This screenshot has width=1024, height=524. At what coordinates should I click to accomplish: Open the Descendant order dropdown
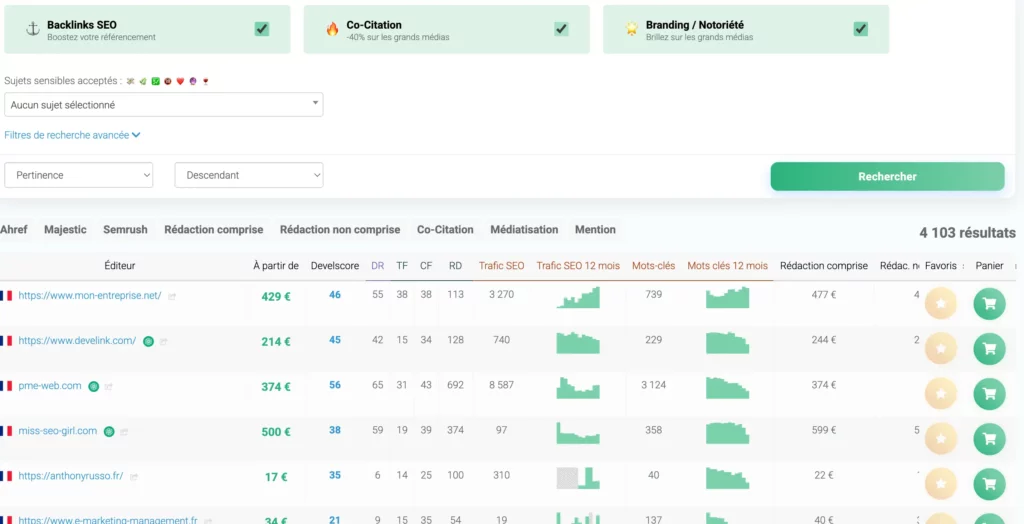[x=249, y=175]
